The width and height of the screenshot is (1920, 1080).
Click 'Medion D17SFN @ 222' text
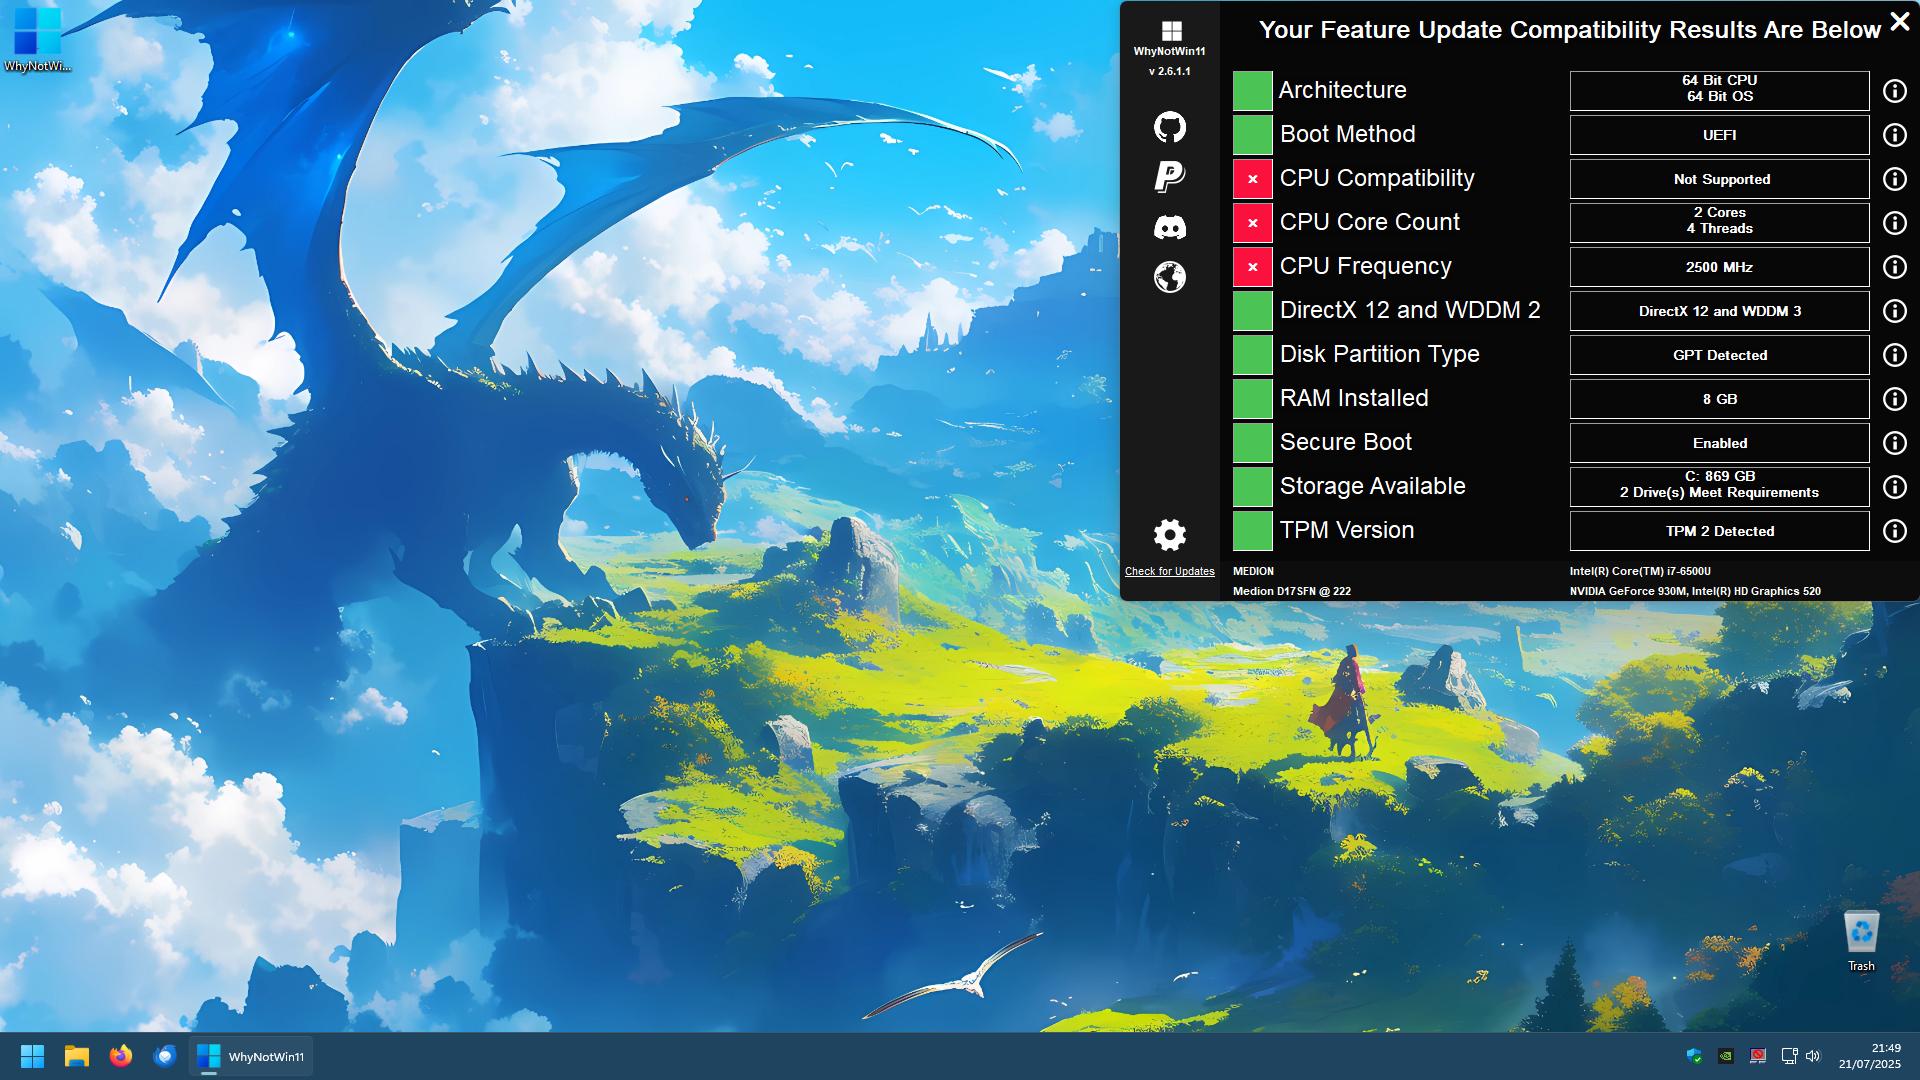coord(1292,591)
